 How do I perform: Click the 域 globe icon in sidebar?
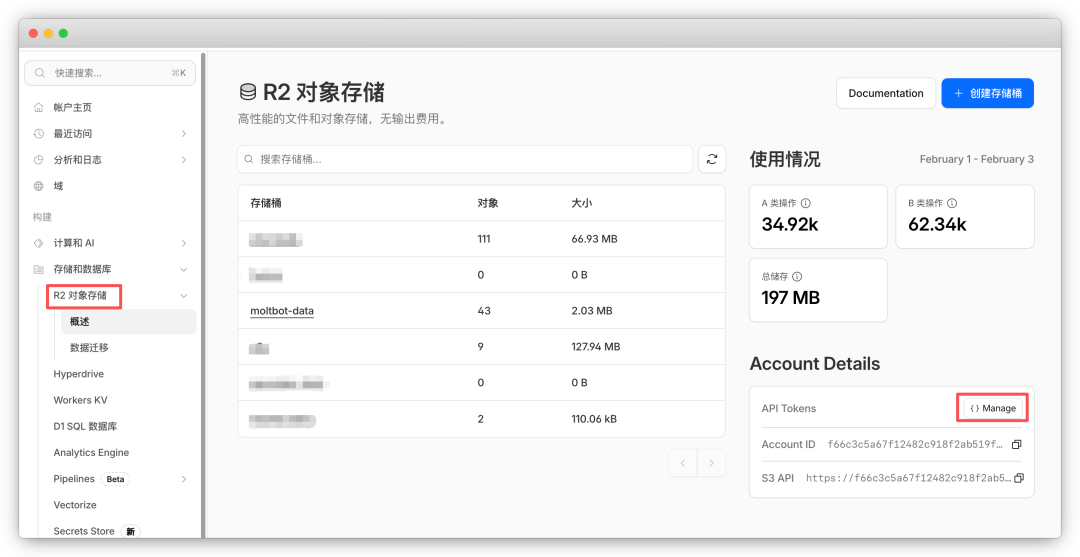[x=38, y=186]
